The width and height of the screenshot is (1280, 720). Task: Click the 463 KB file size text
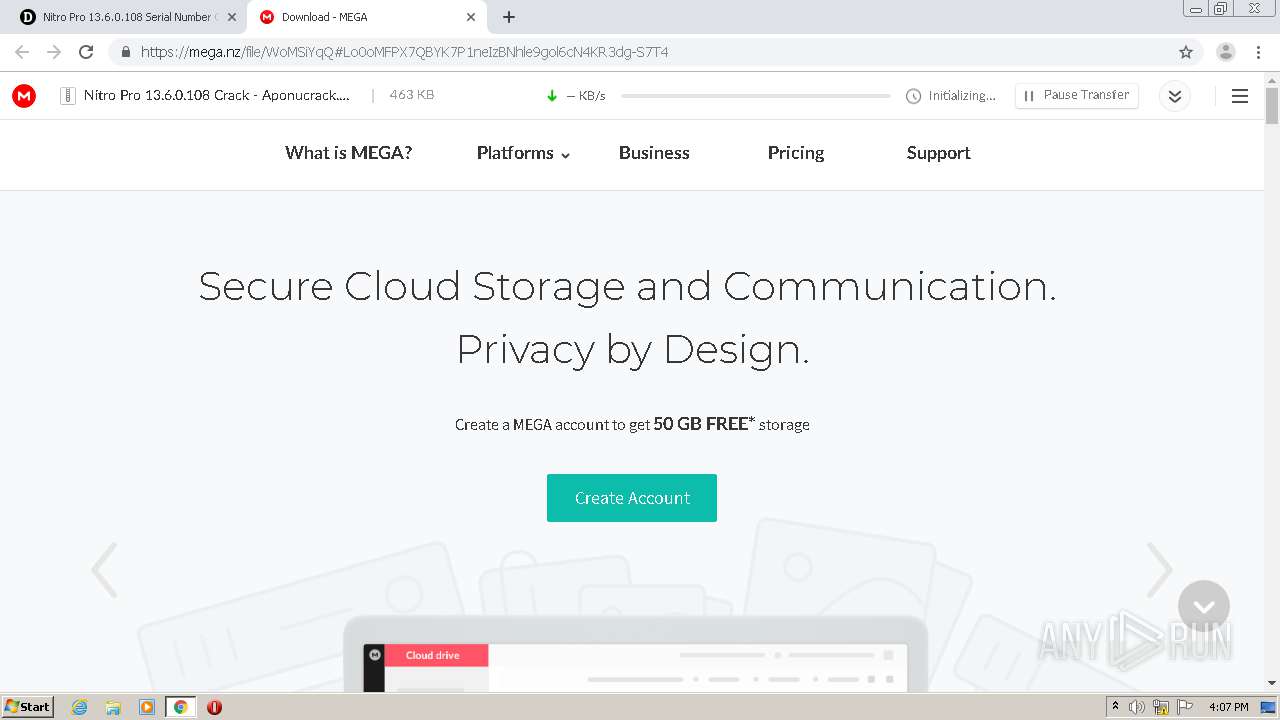pos(411,95)
